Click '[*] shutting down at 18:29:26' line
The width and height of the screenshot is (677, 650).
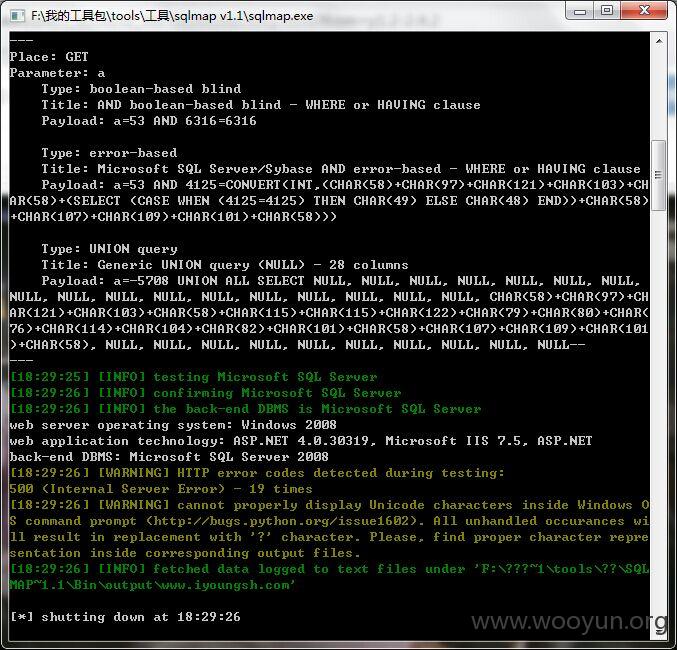pyautogui.click(x=125, y=616)
